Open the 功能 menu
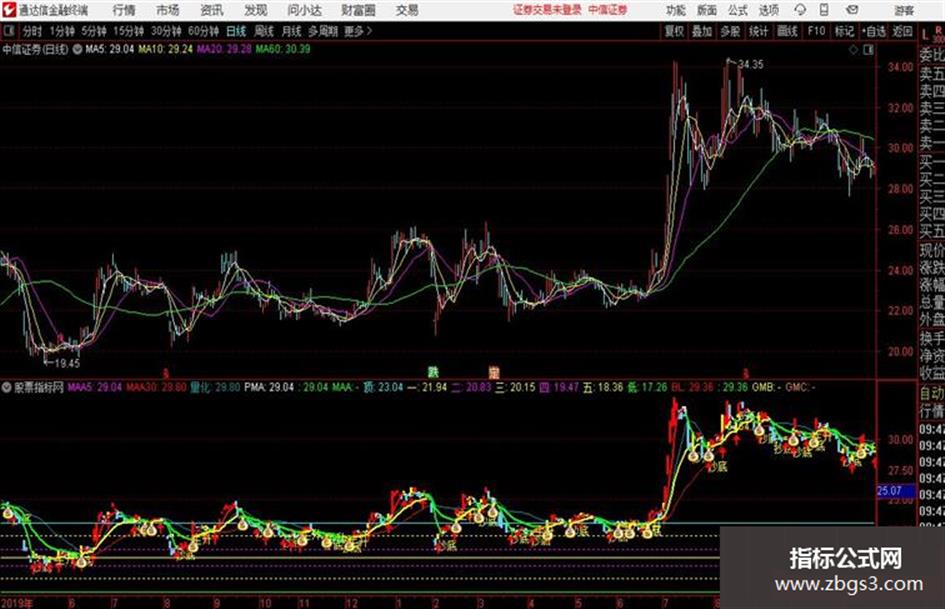 pyautogui.click(x=676, y=10)
